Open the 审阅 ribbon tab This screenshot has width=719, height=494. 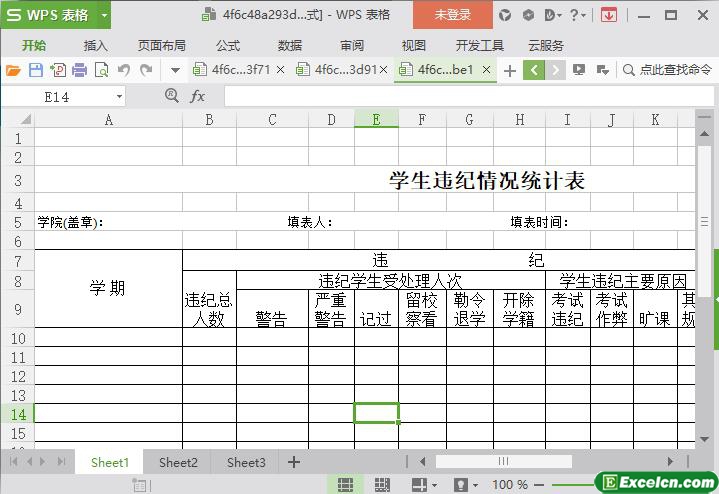[352, 45]
